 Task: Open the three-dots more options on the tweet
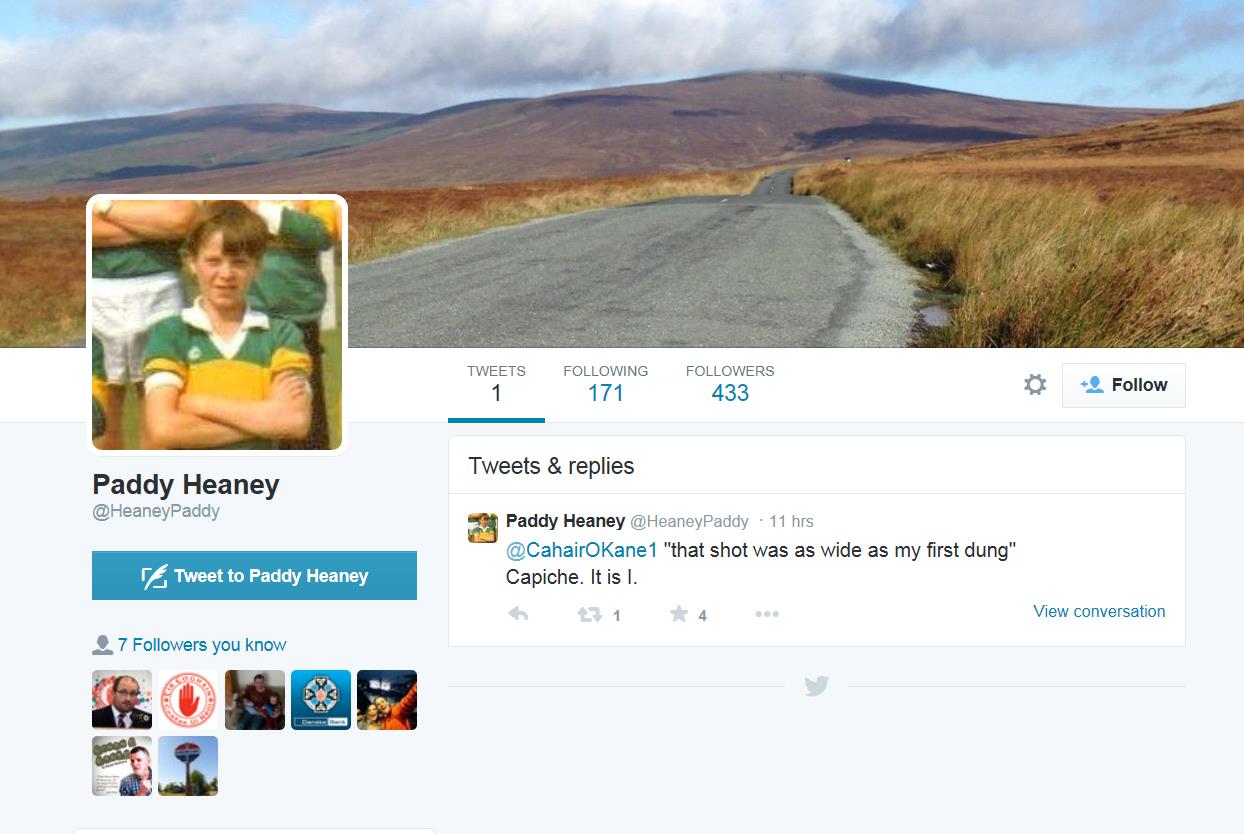point(767,614)
